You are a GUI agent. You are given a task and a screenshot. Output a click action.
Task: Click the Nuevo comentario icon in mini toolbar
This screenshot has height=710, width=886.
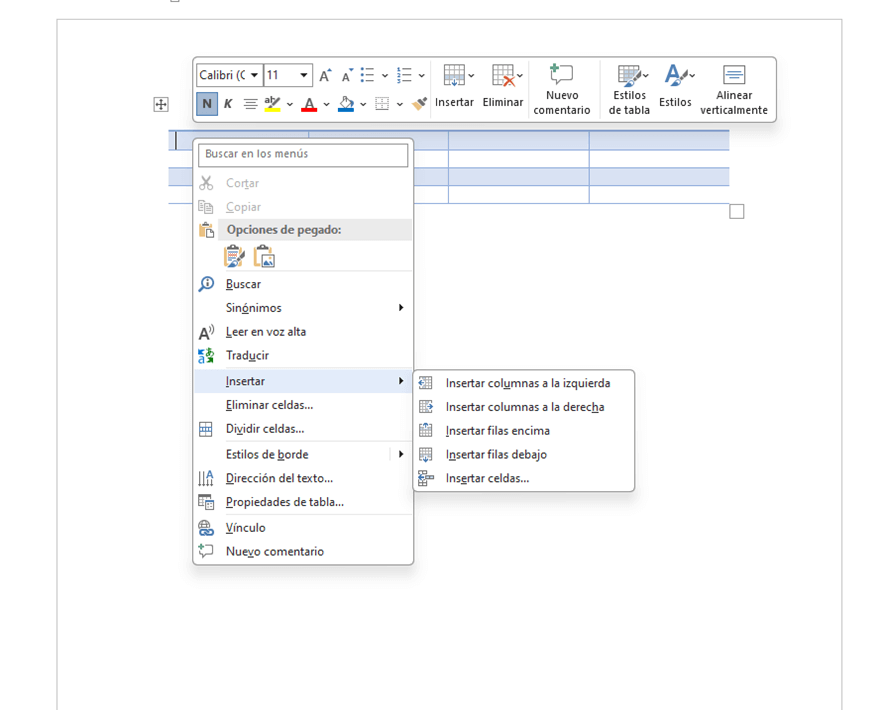pos(561,76)
